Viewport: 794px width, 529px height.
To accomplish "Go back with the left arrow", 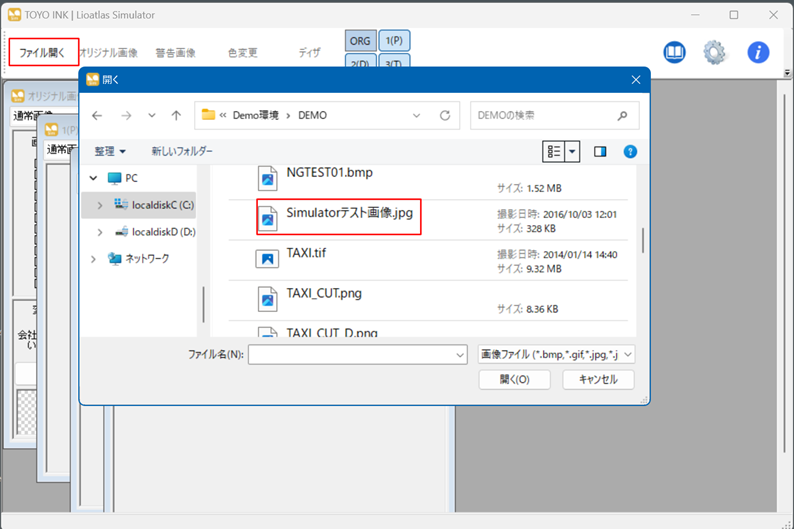I will 97,115.
